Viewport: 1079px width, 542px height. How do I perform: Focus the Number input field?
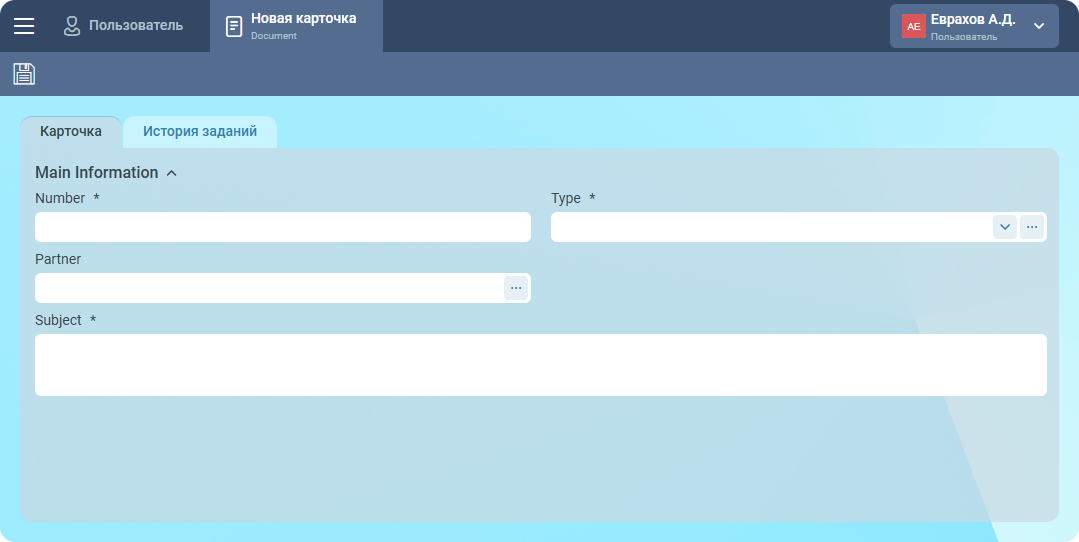282,227
